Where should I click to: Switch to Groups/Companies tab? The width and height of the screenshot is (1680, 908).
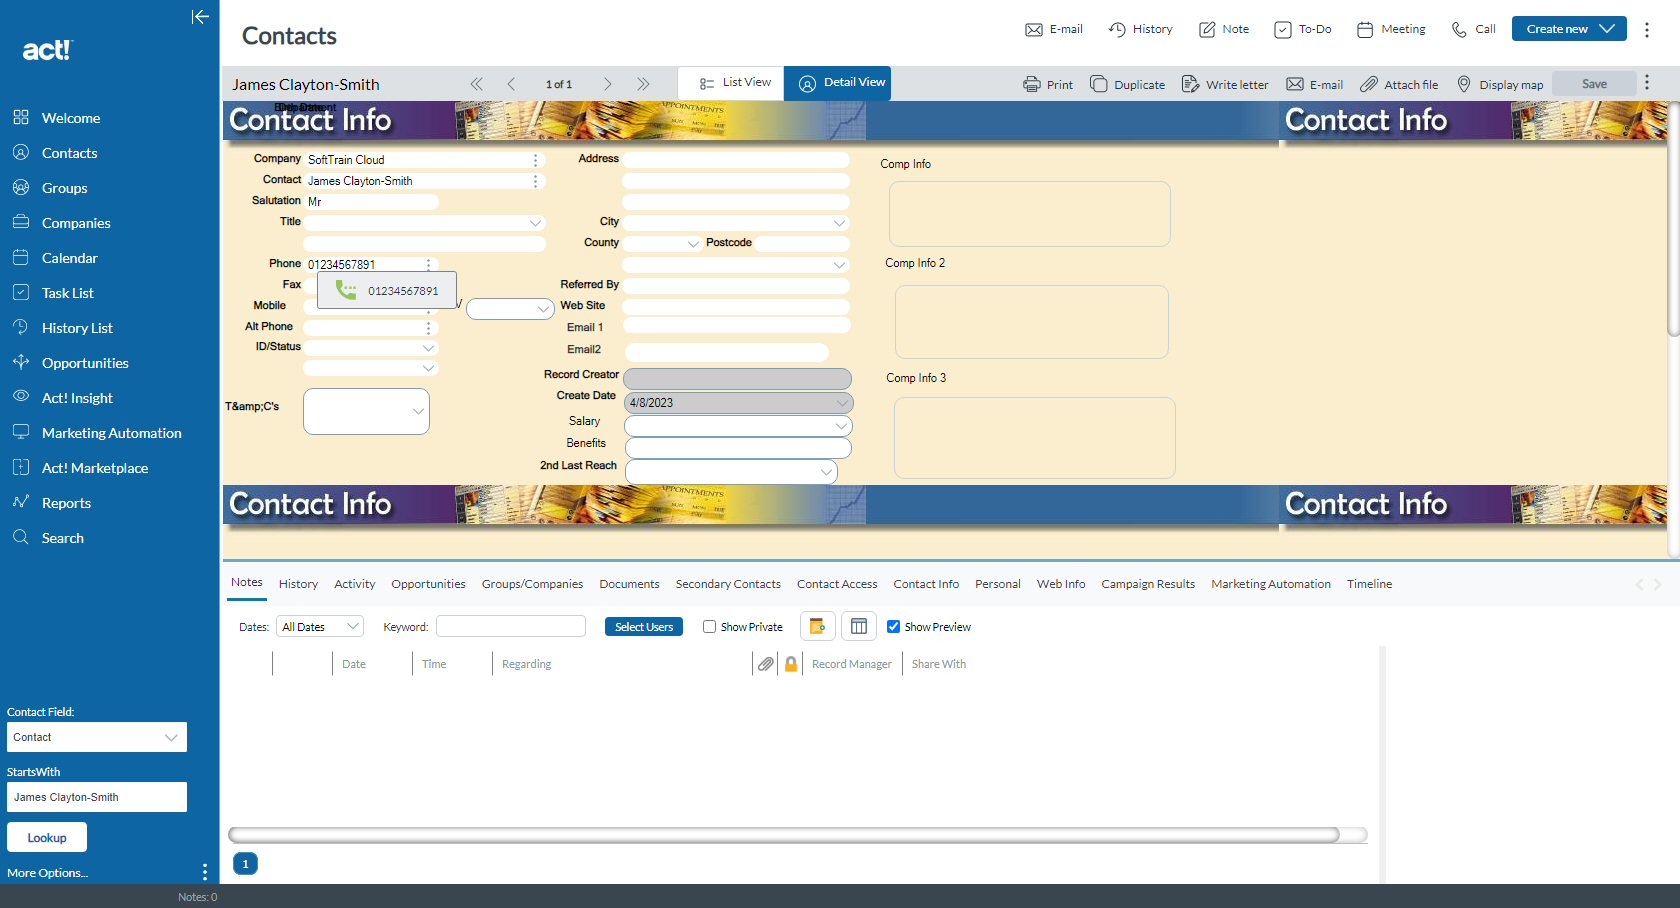tap(532, 584)
